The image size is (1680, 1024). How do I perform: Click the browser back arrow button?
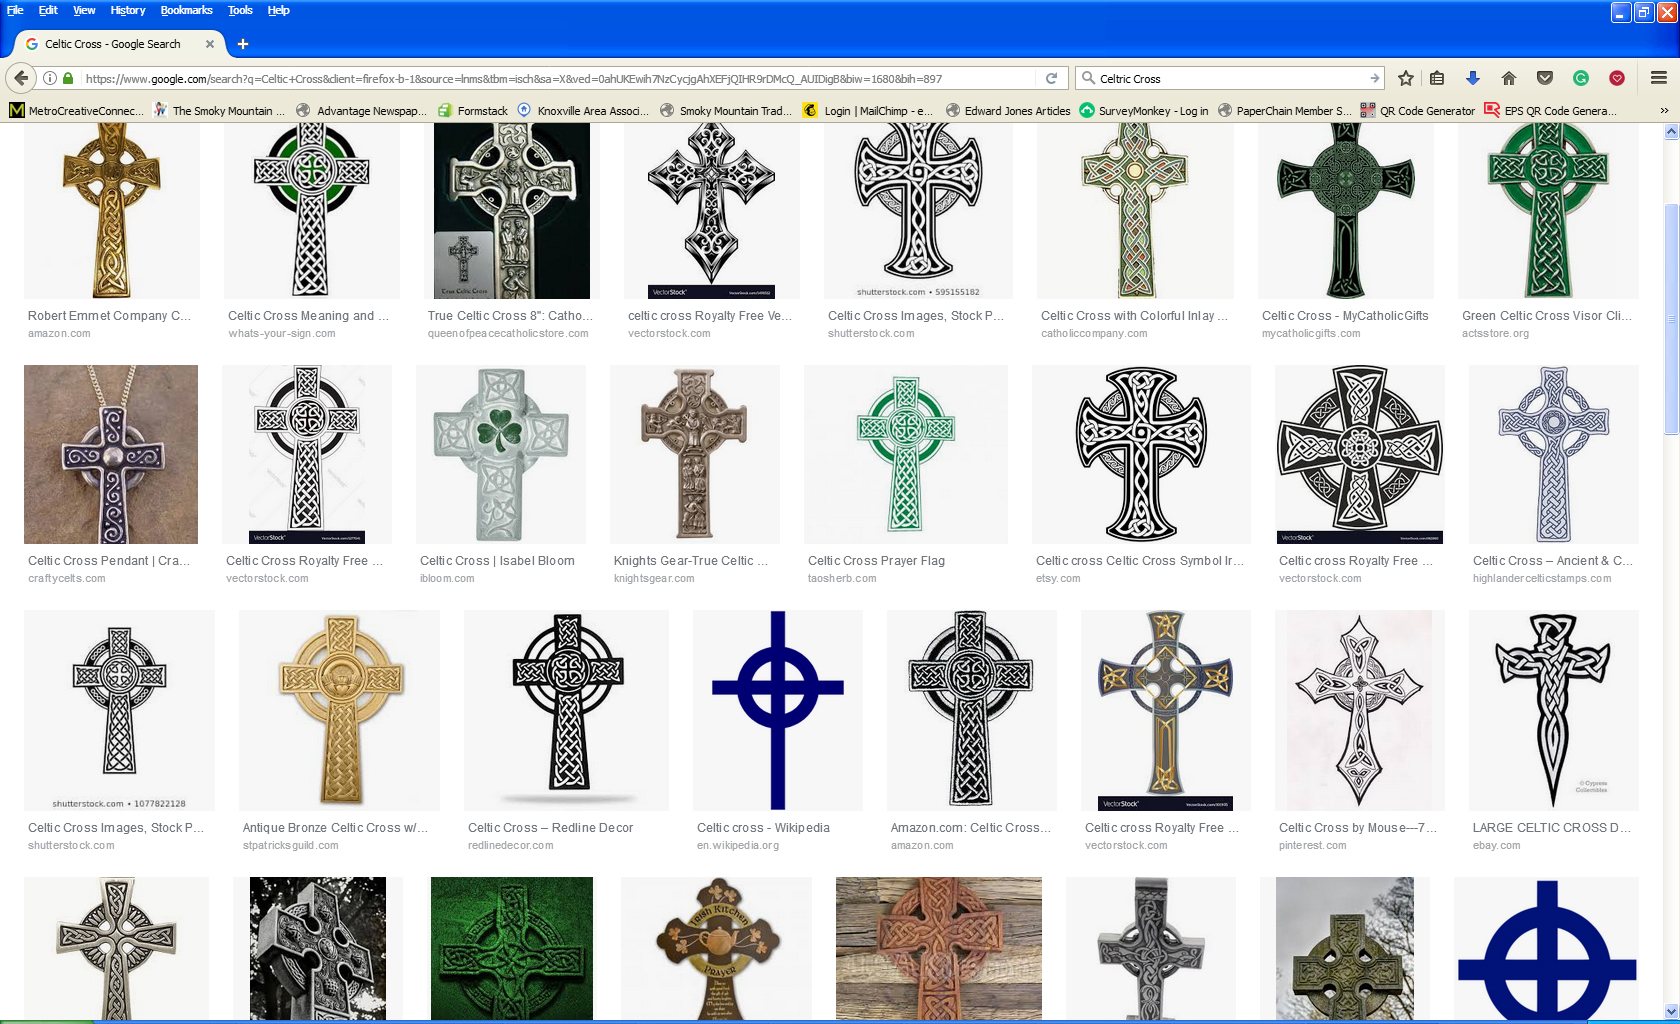(21, 78)
